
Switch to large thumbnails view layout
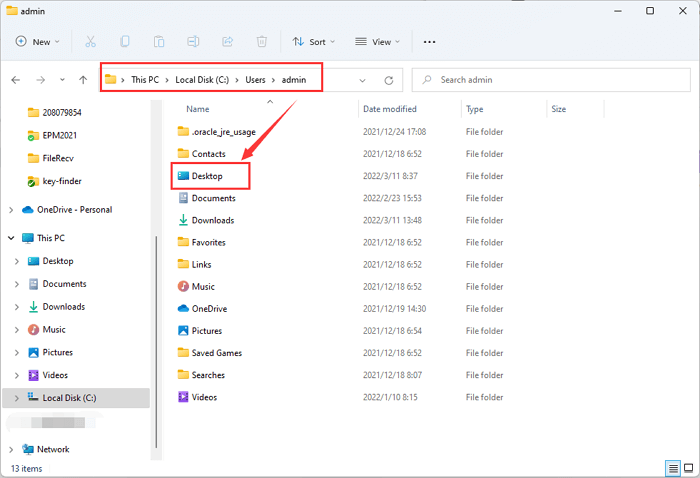pyautogui.click(x=689, y=468)
